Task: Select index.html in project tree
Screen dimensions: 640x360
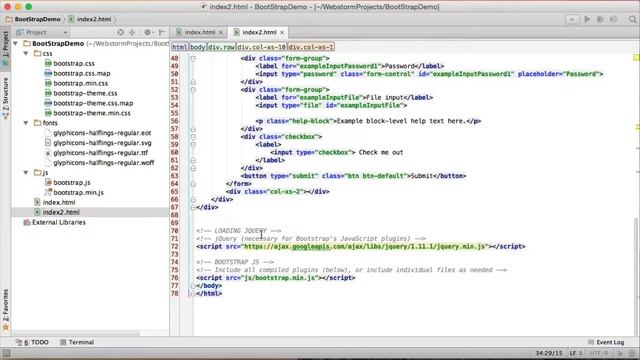Action: [59, 202]
